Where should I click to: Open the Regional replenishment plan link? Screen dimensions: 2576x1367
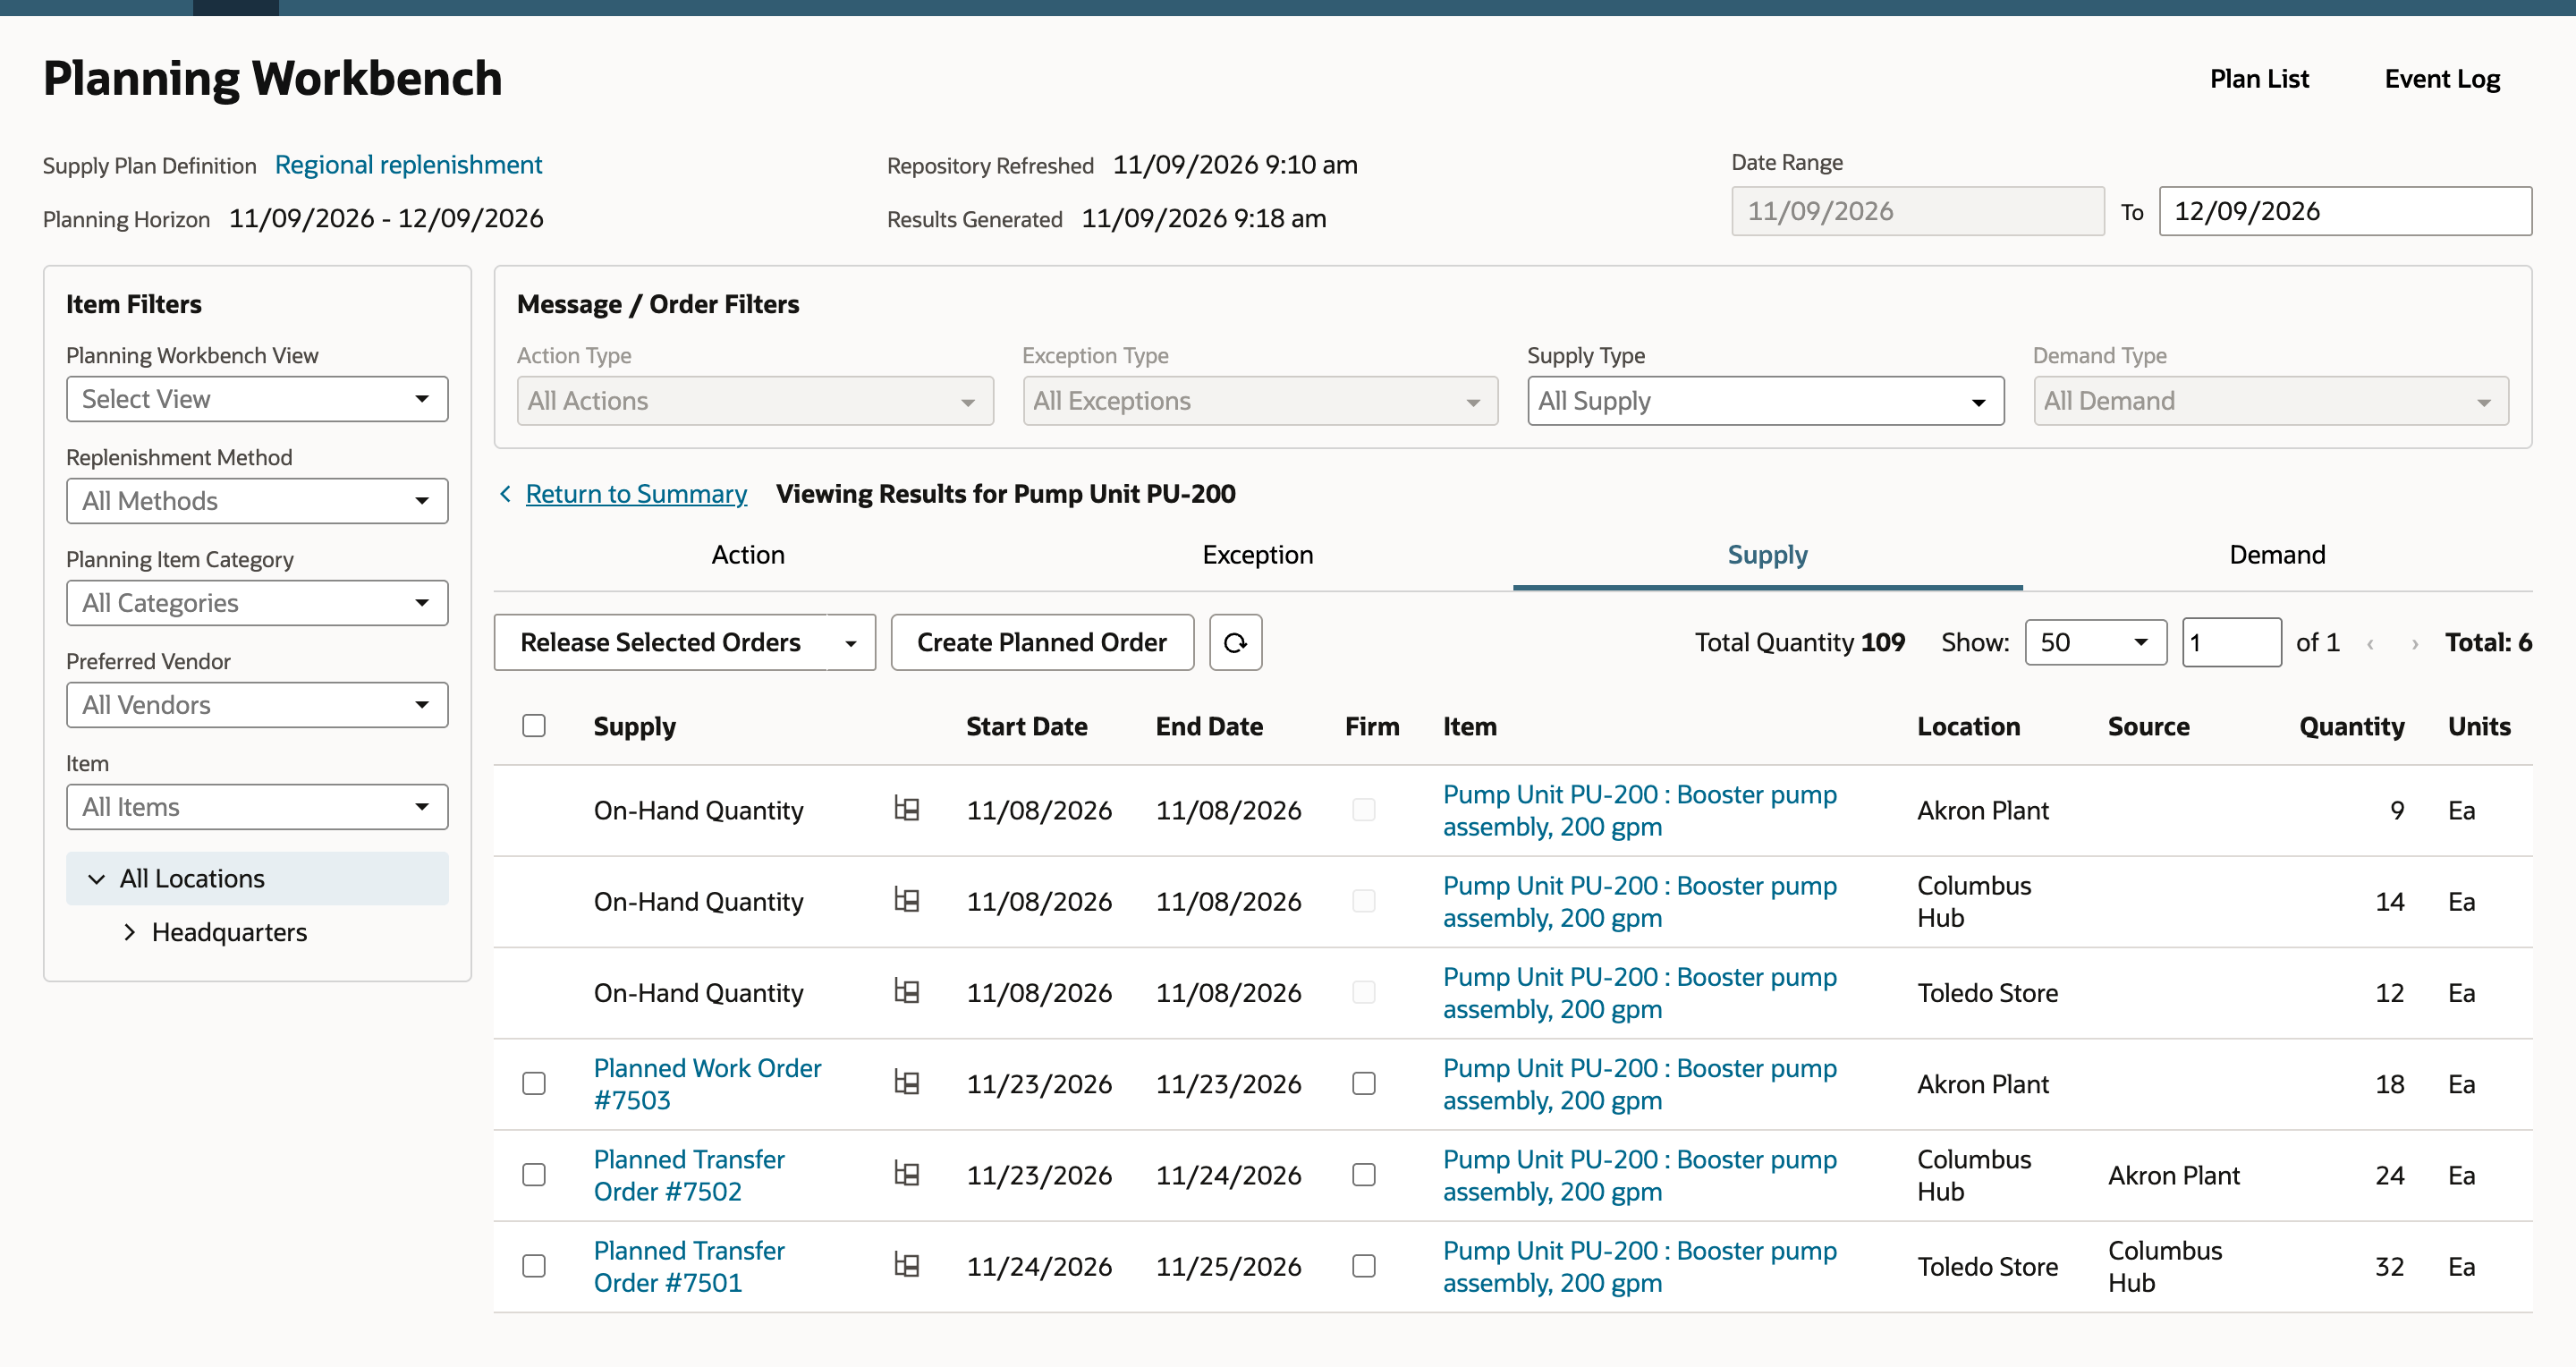tap(408, 165)
